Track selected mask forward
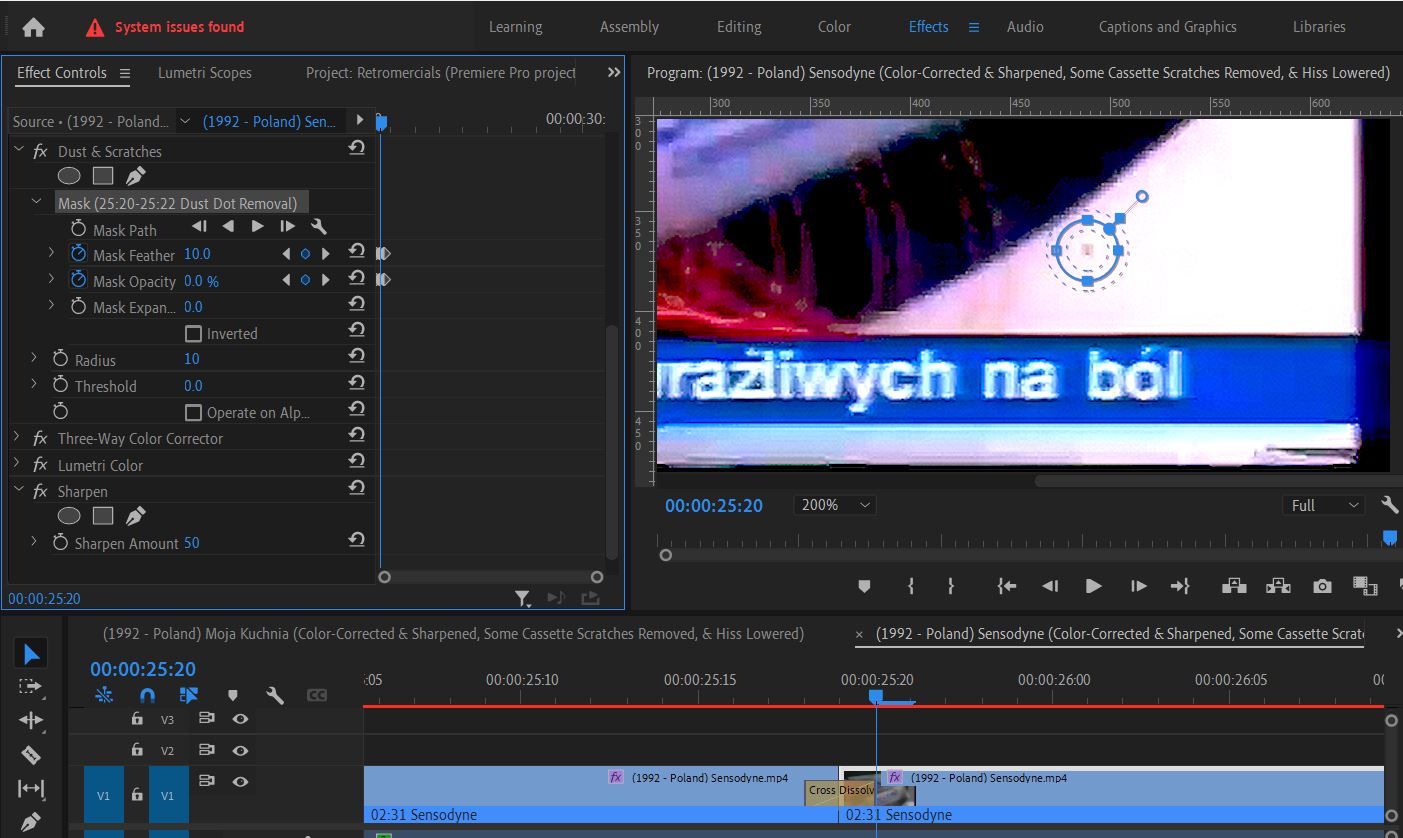This screenshot has width=1403, height=838. point(257,227)
